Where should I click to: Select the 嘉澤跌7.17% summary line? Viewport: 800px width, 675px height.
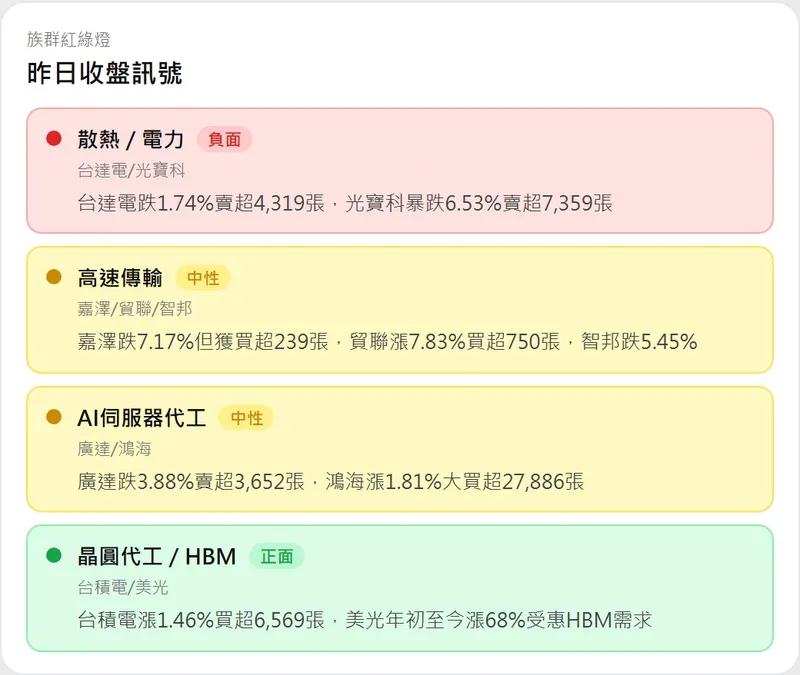(387, 342)
